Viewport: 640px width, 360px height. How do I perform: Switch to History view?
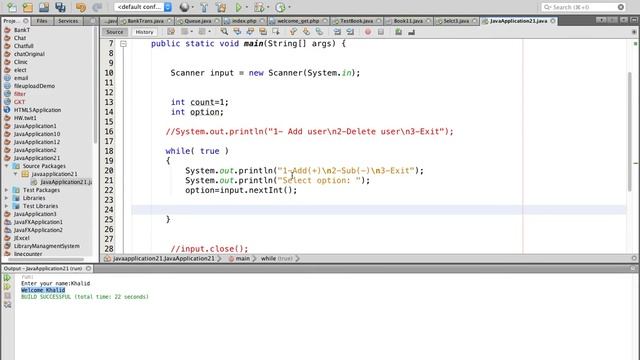(x=144, y=32)
